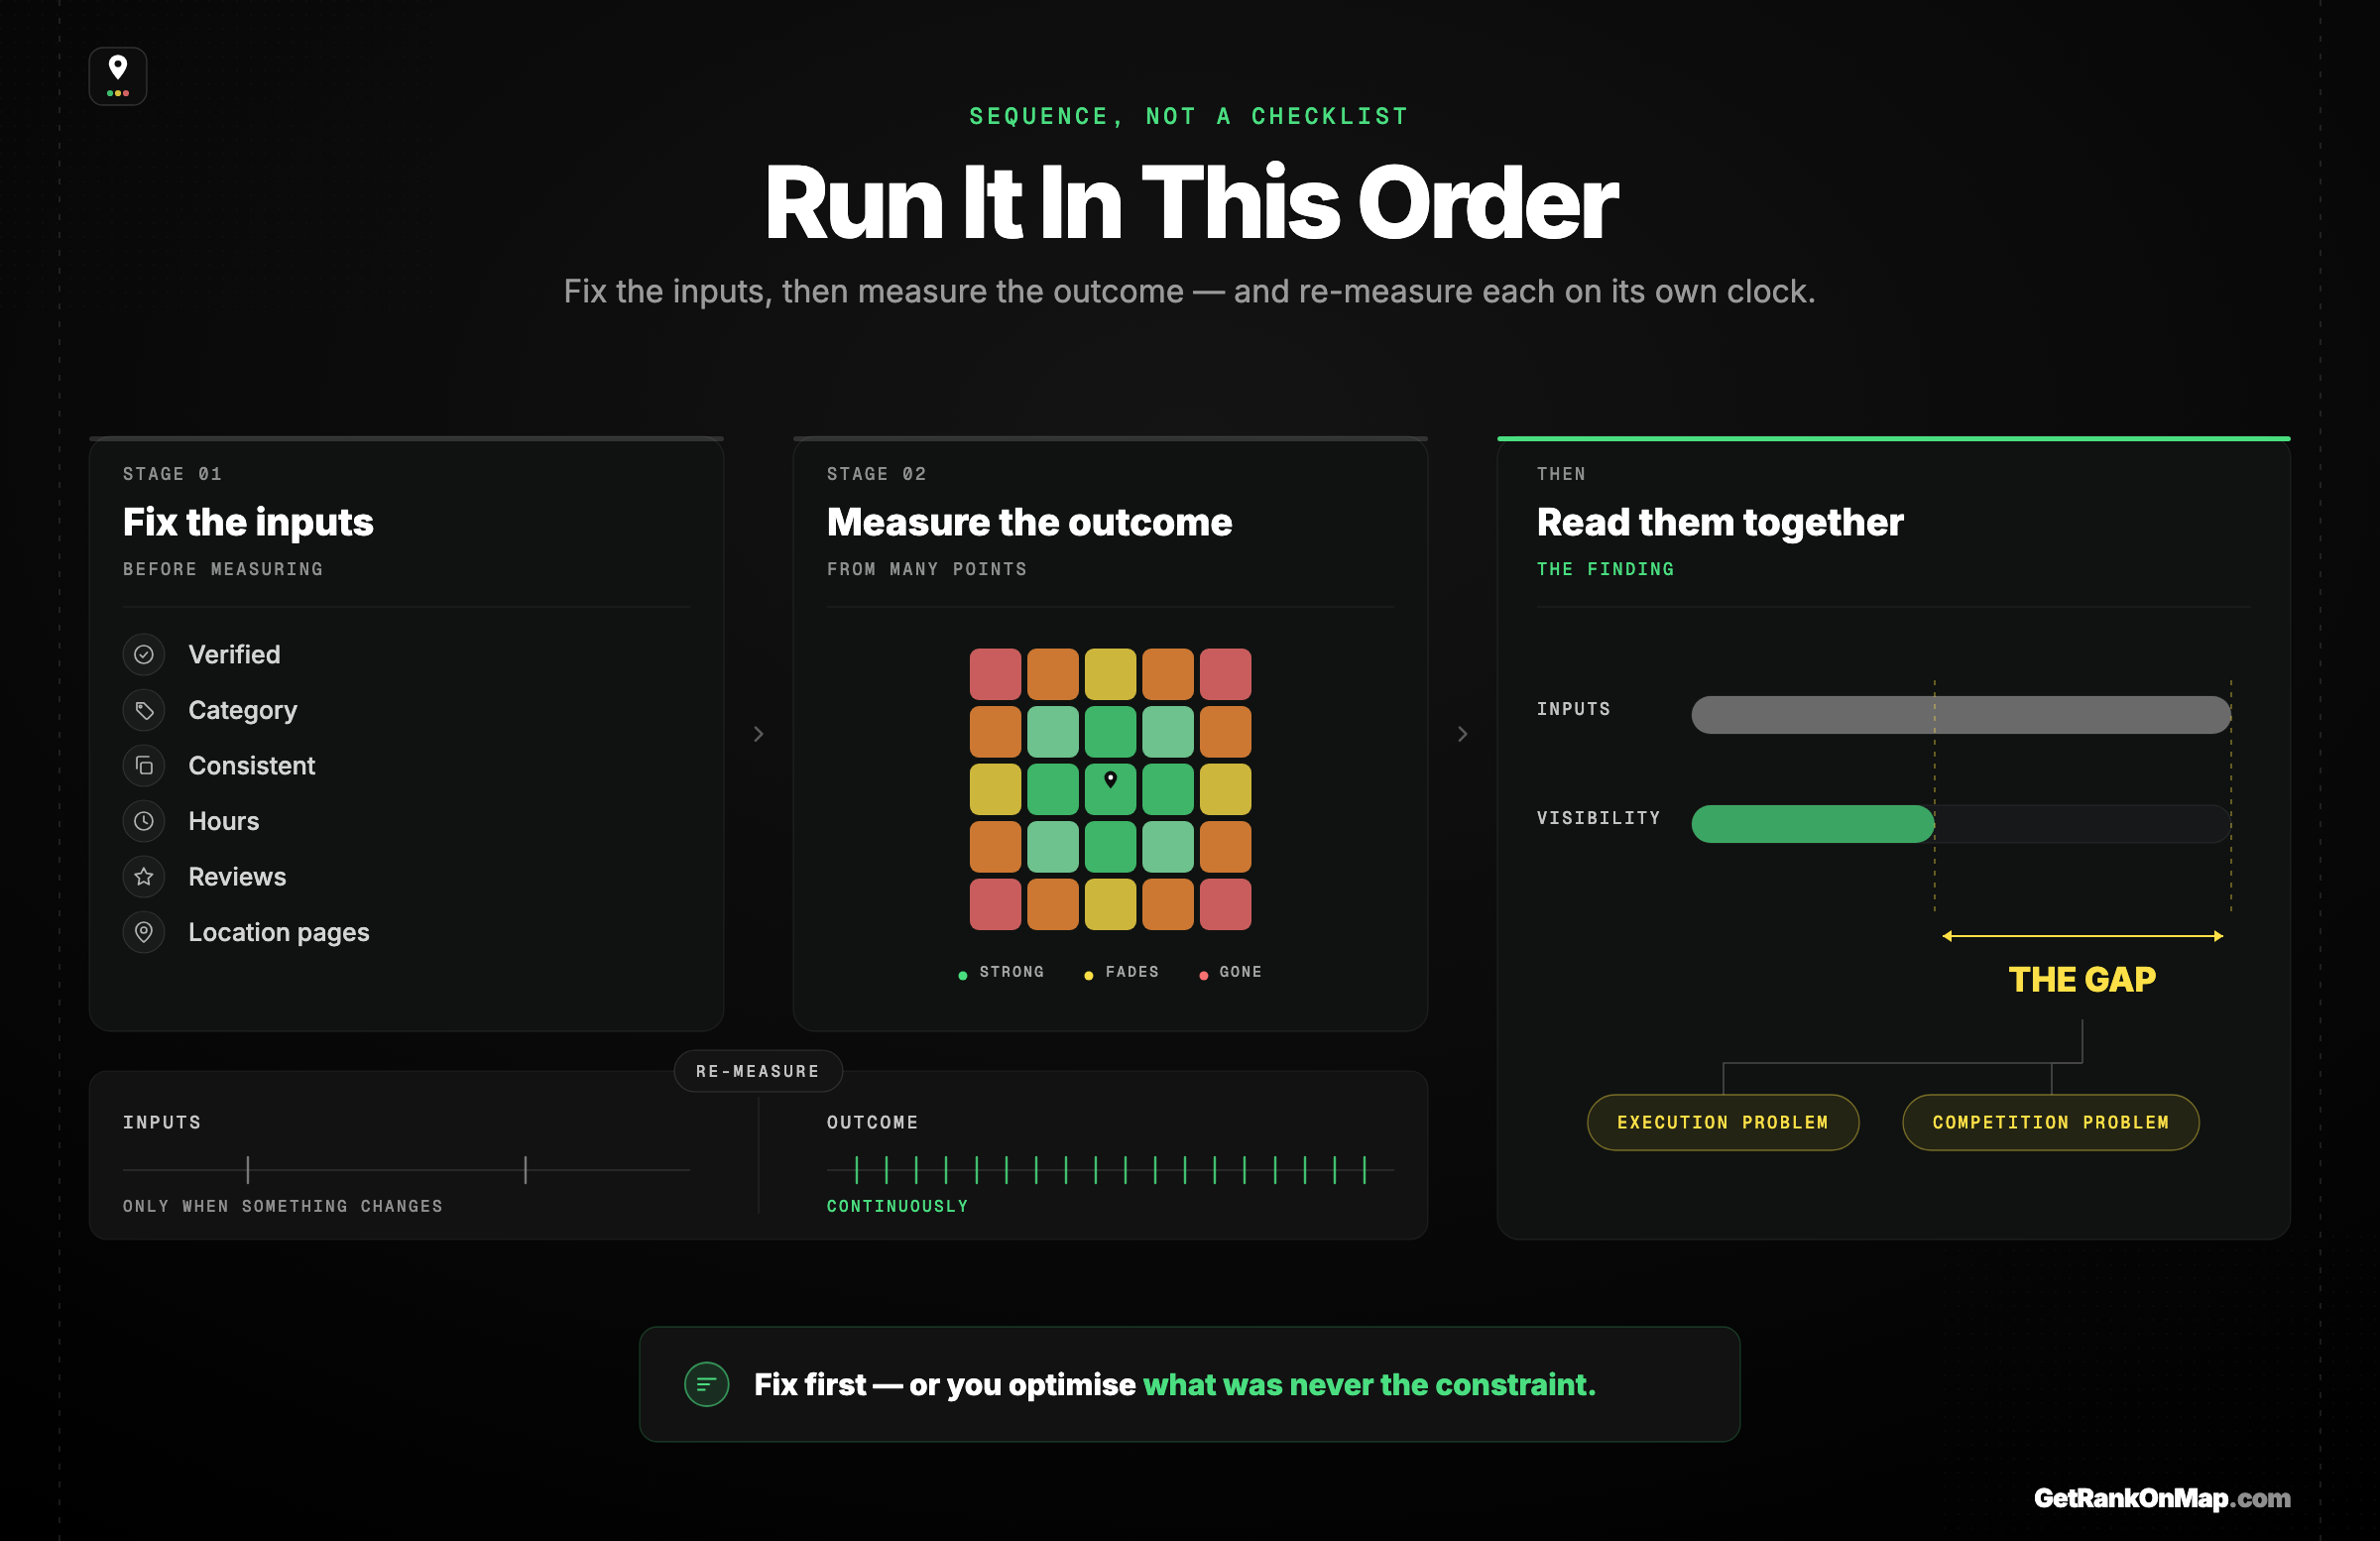
Task: Click the Hours clock icon
Action: pos(144,821)
